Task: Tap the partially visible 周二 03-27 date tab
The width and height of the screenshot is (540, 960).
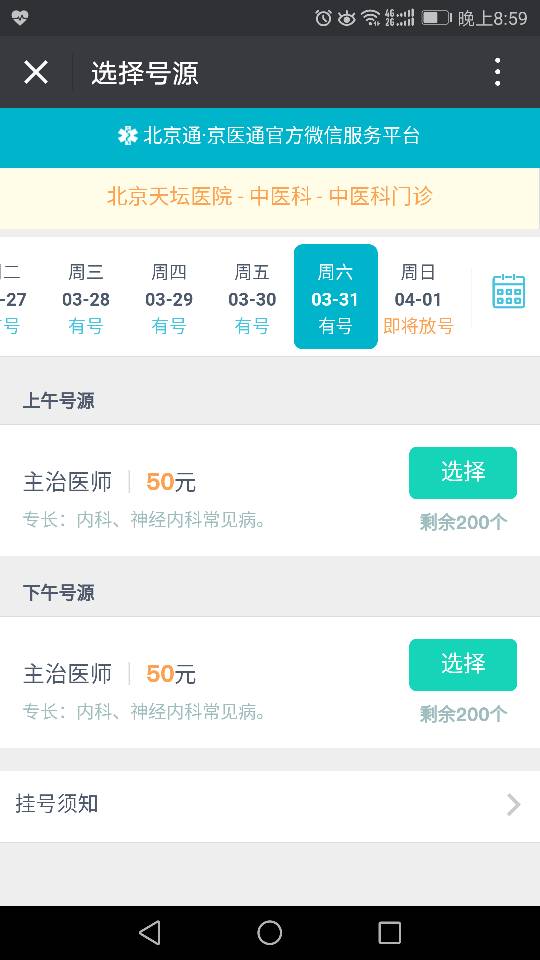Action: [13, 298]
